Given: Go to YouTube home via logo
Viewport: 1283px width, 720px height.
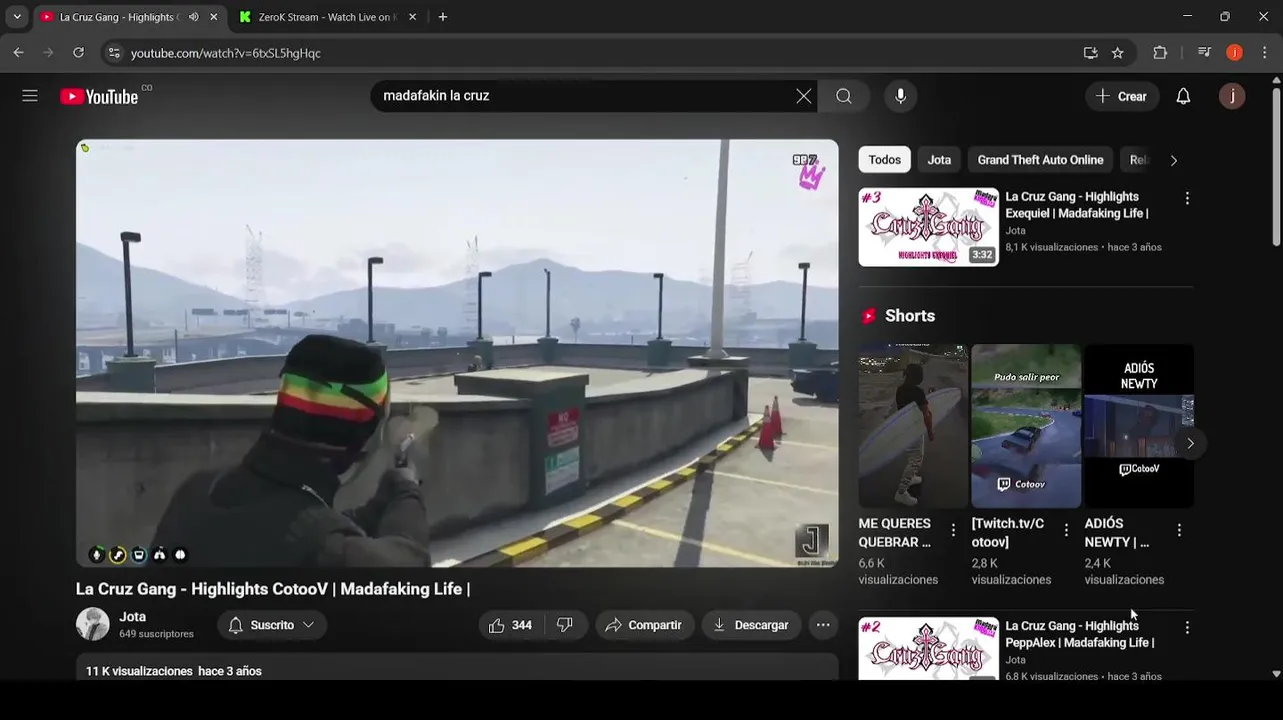Looking at the screenshot, I should click(99, 96).
